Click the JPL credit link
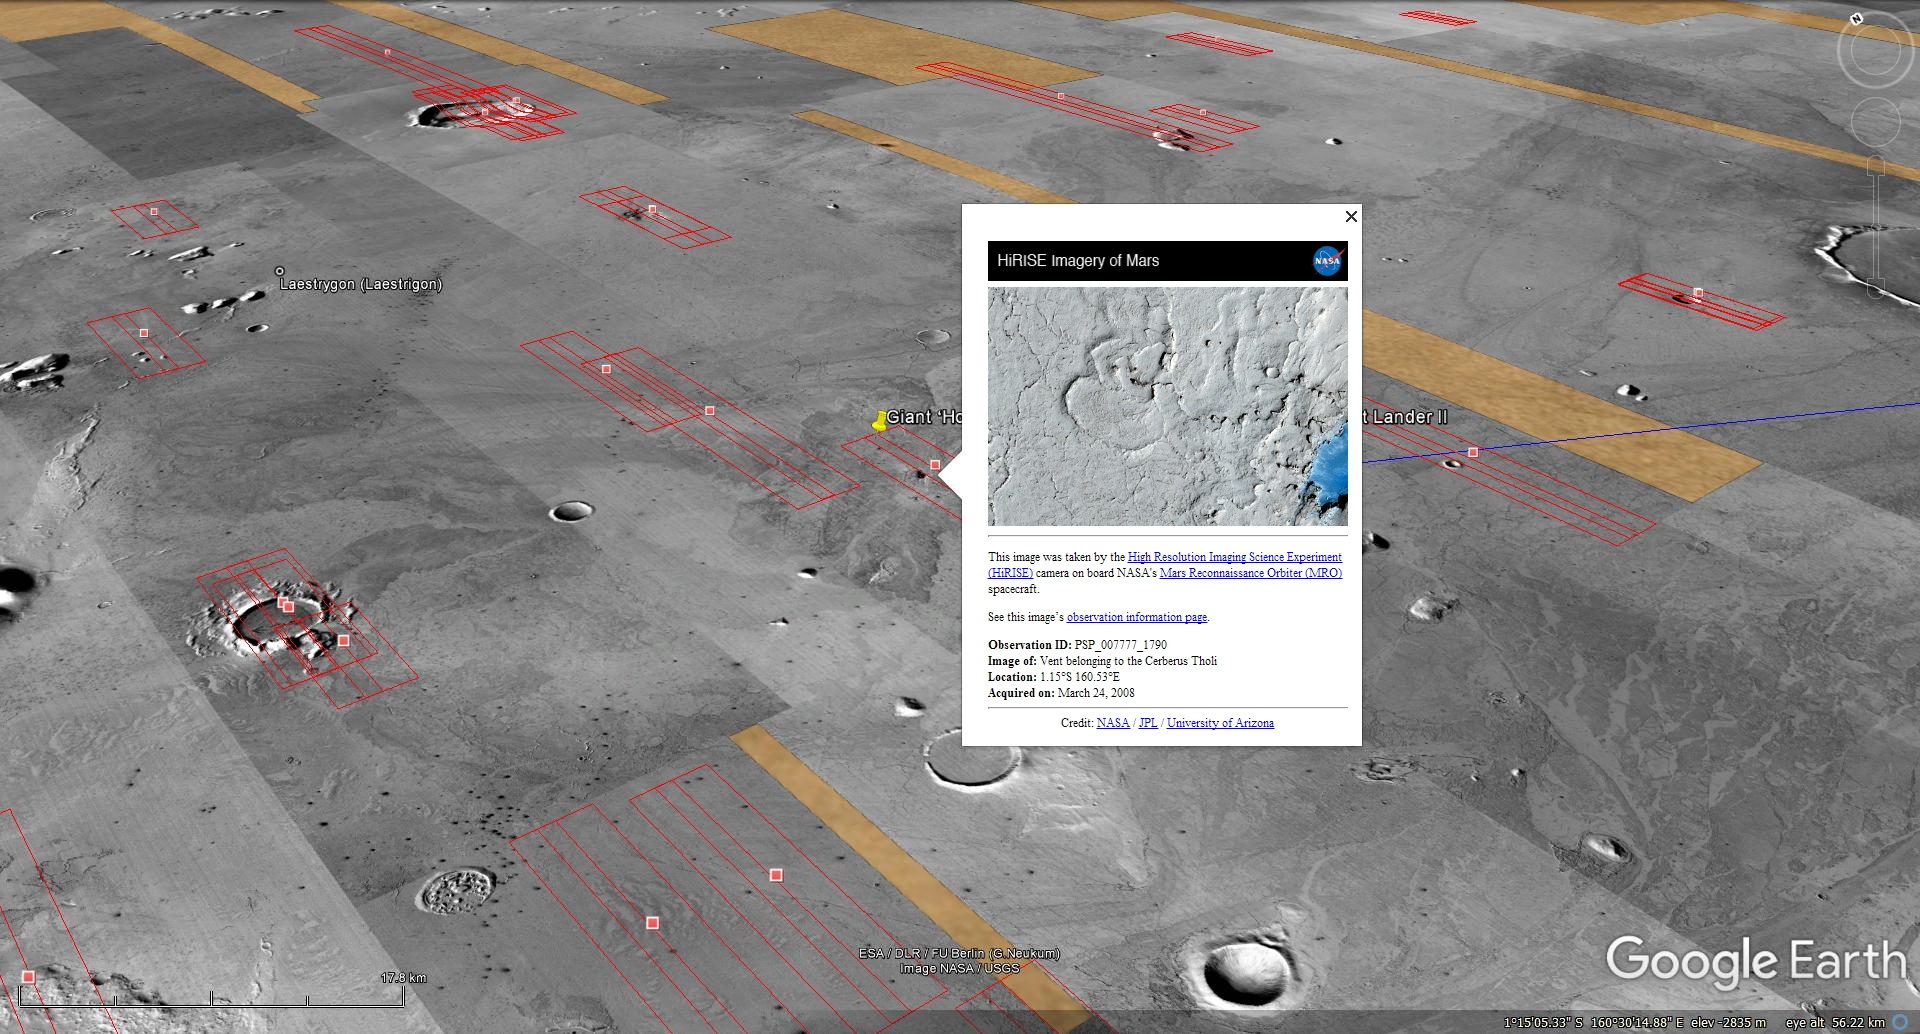The width and height of the screenshot is (1920, 1034). pos(1148,723)
